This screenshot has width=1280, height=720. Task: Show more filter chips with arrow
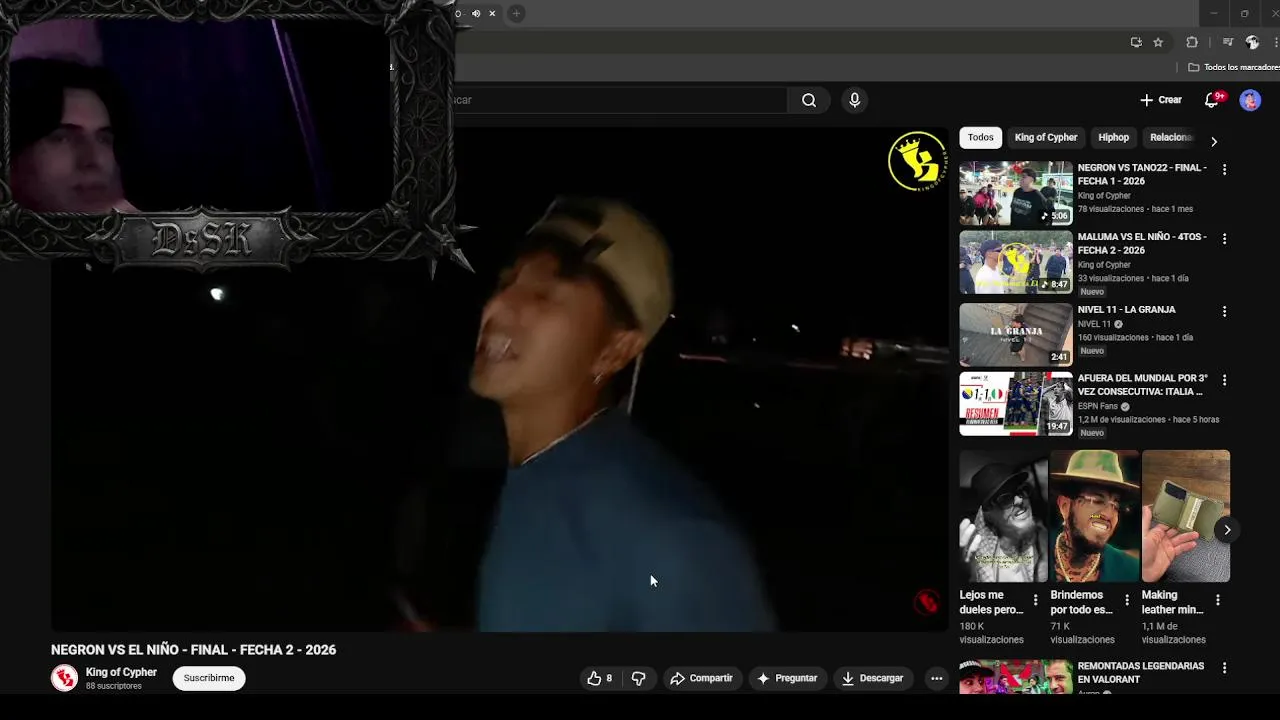tap(1214, 141)
